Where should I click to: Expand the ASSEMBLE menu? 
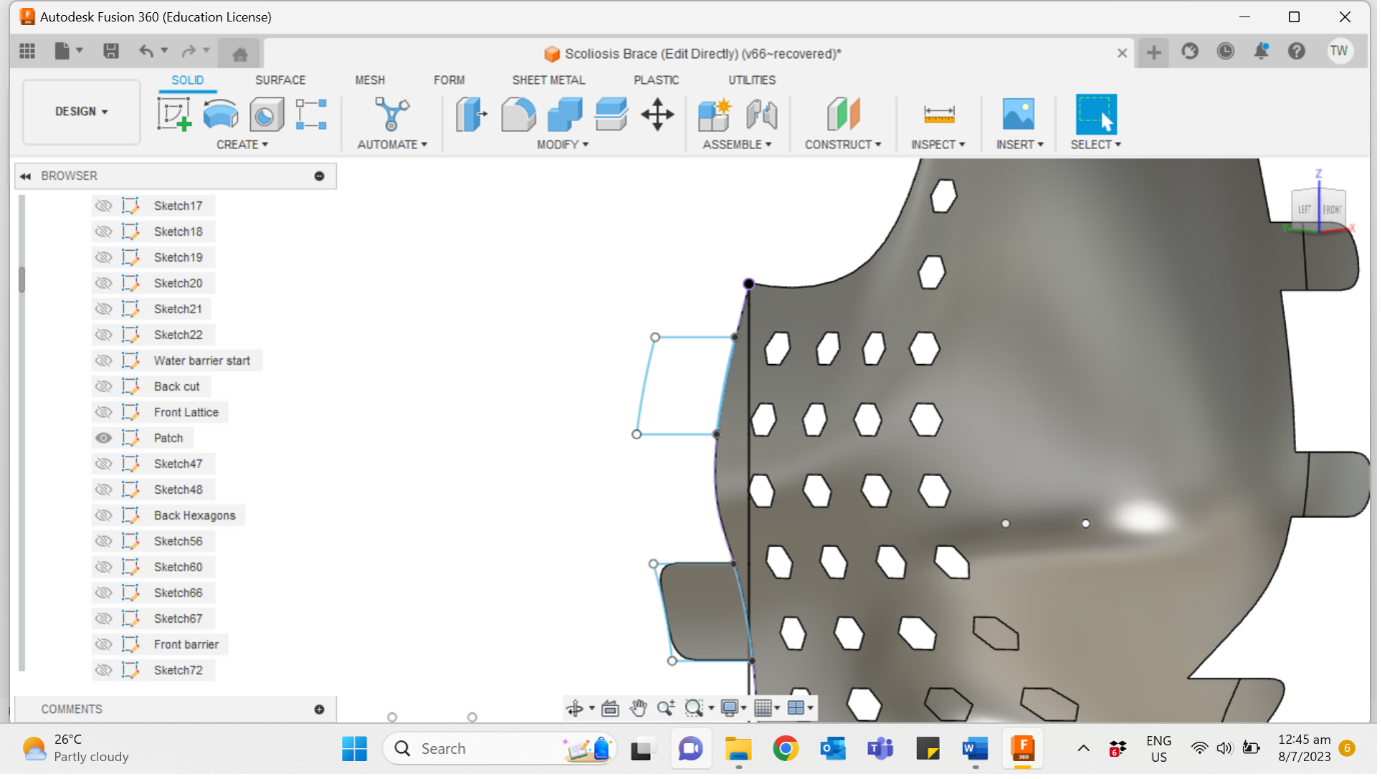(x=737, y=145)
